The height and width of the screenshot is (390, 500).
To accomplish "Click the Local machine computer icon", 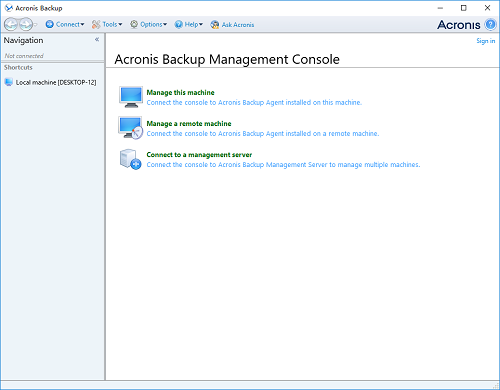I will pos(9,82).
